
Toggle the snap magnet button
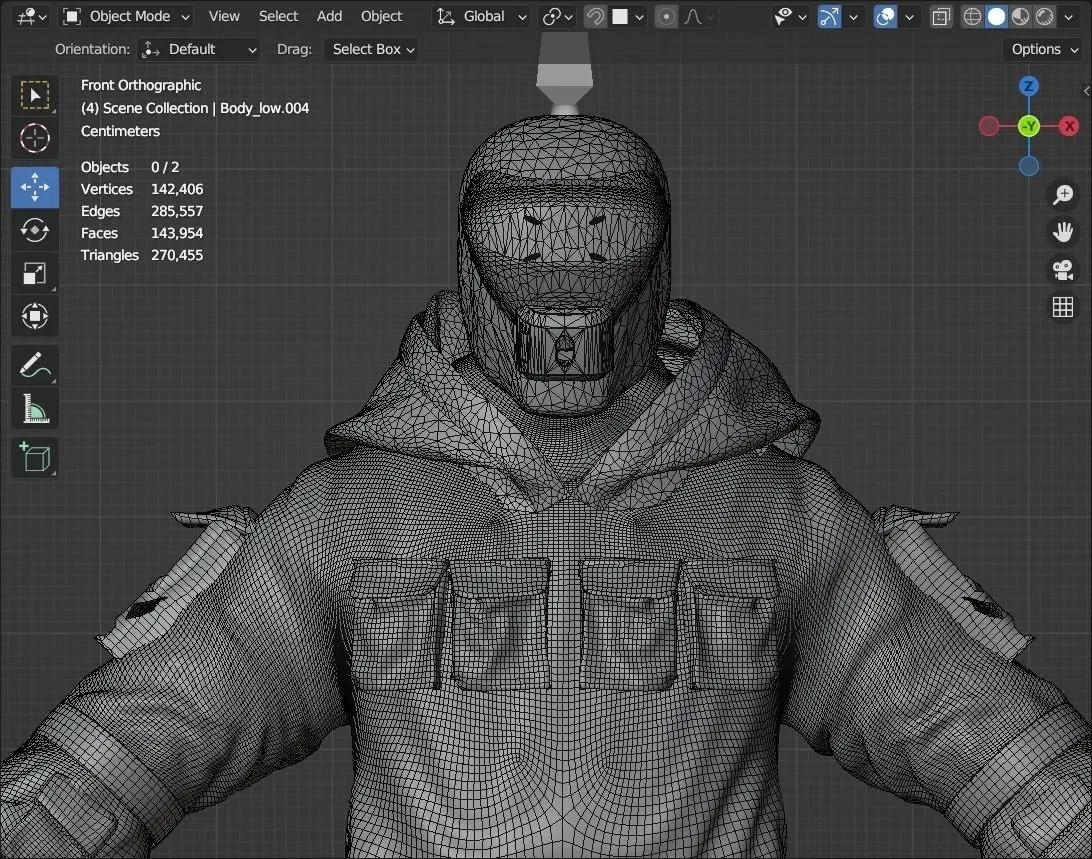tap(595, 16)
